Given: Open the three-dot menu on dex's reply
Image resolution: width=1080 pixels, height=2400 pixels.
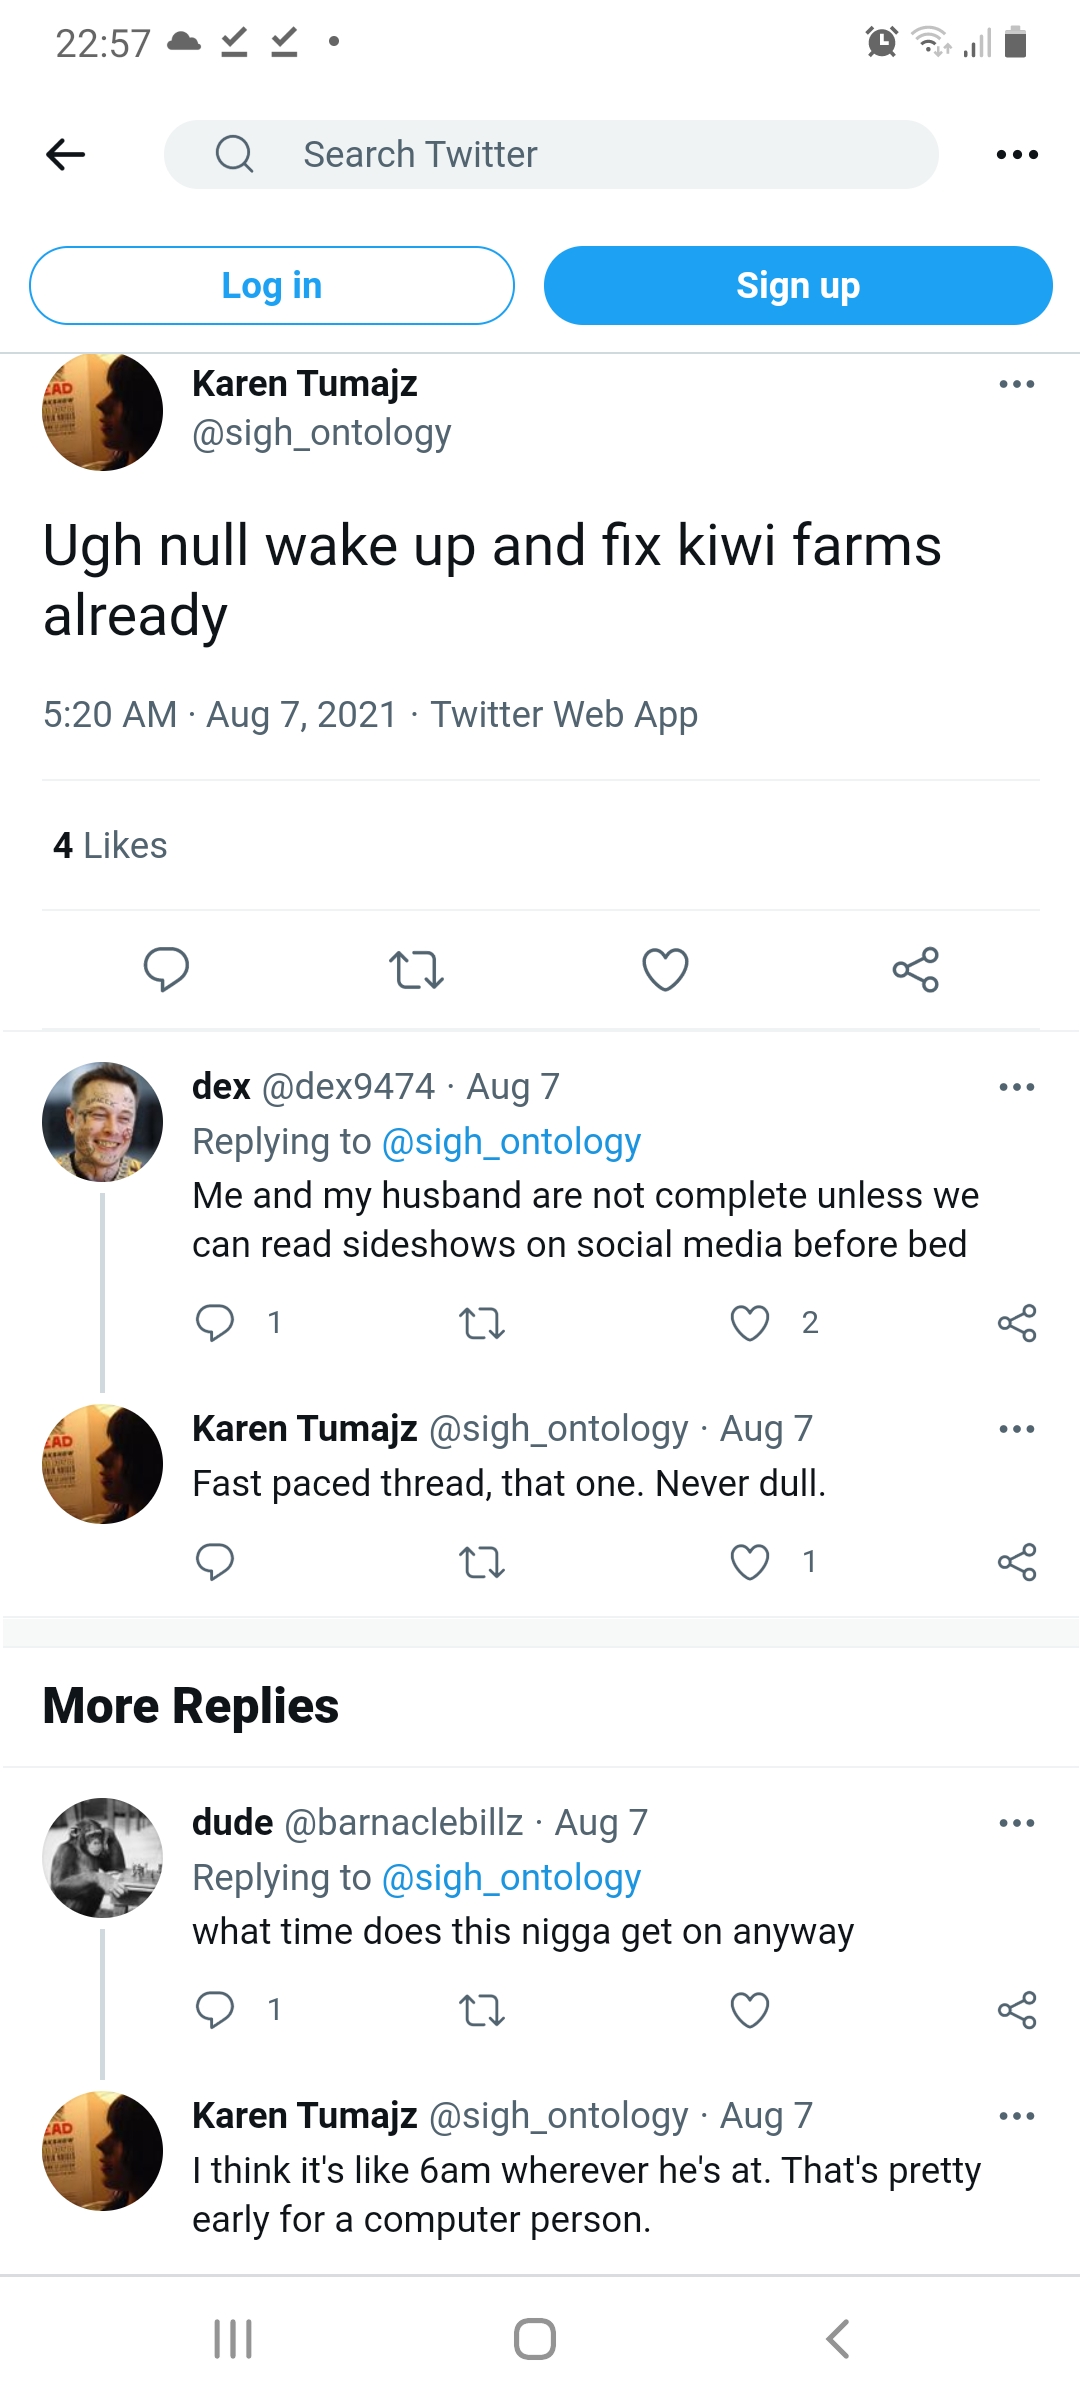Looking at the screenshot, I should coord(1016,1087).
